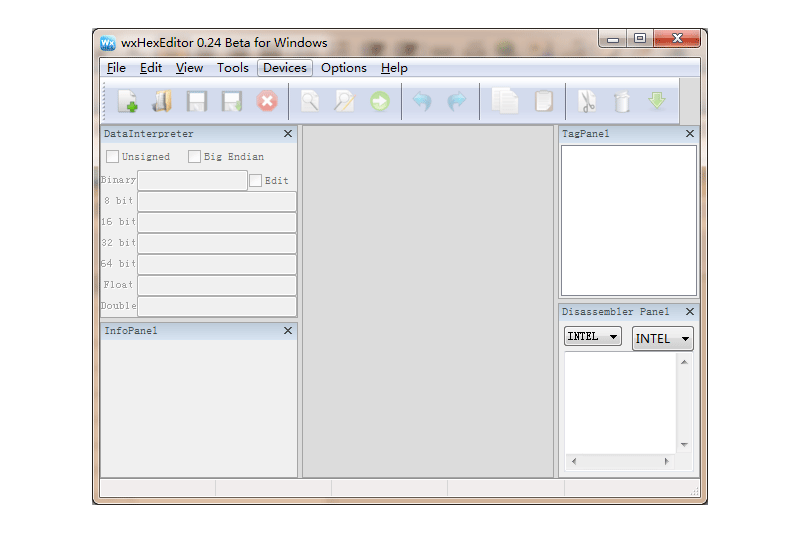Click disassembler scrollbar up arrow
This screenshot has width=800, height=533.
[684, 362]
